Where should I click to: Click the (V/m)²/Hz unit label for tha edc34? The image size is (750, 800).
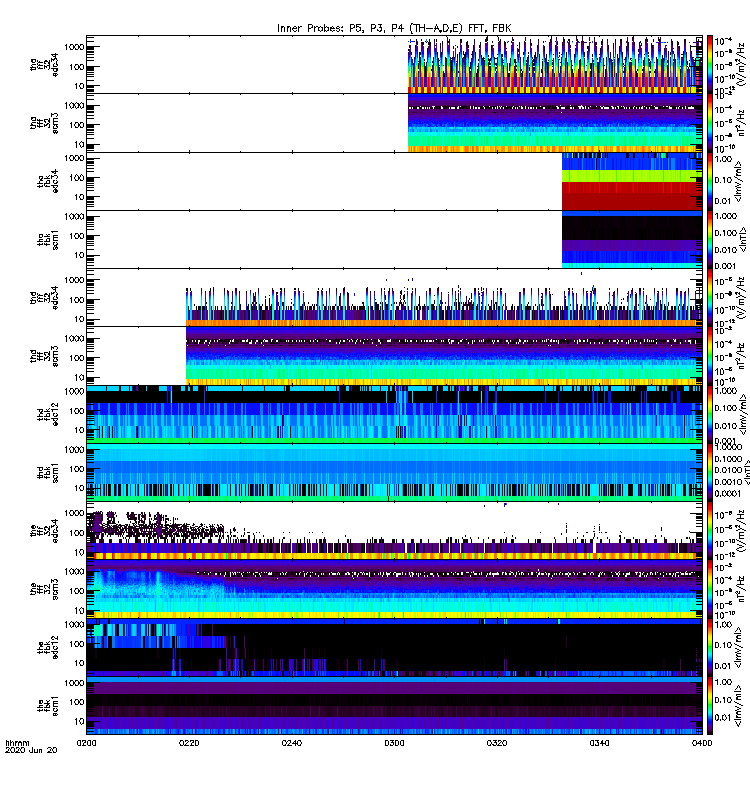click(x=741, y=64)
